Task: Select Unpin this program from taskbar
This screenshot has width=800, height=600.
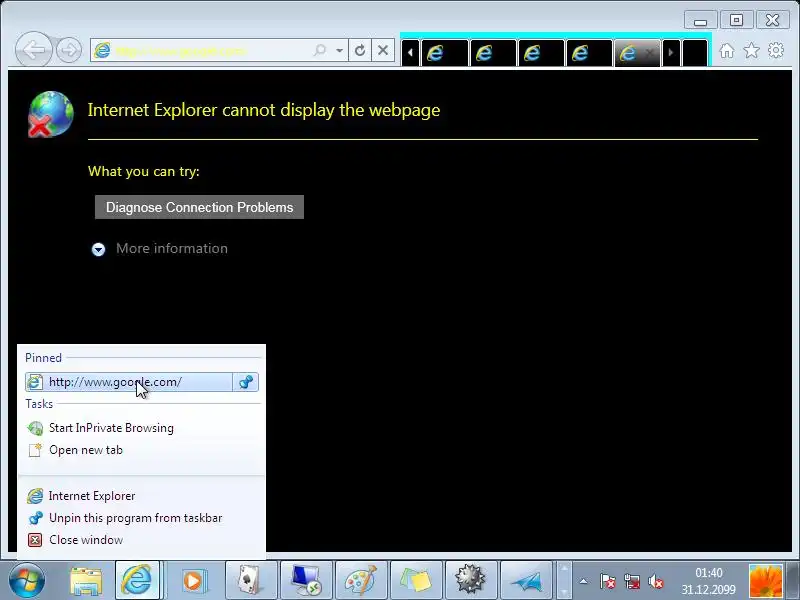Action: pyautogui.click(x=135, y=518)
